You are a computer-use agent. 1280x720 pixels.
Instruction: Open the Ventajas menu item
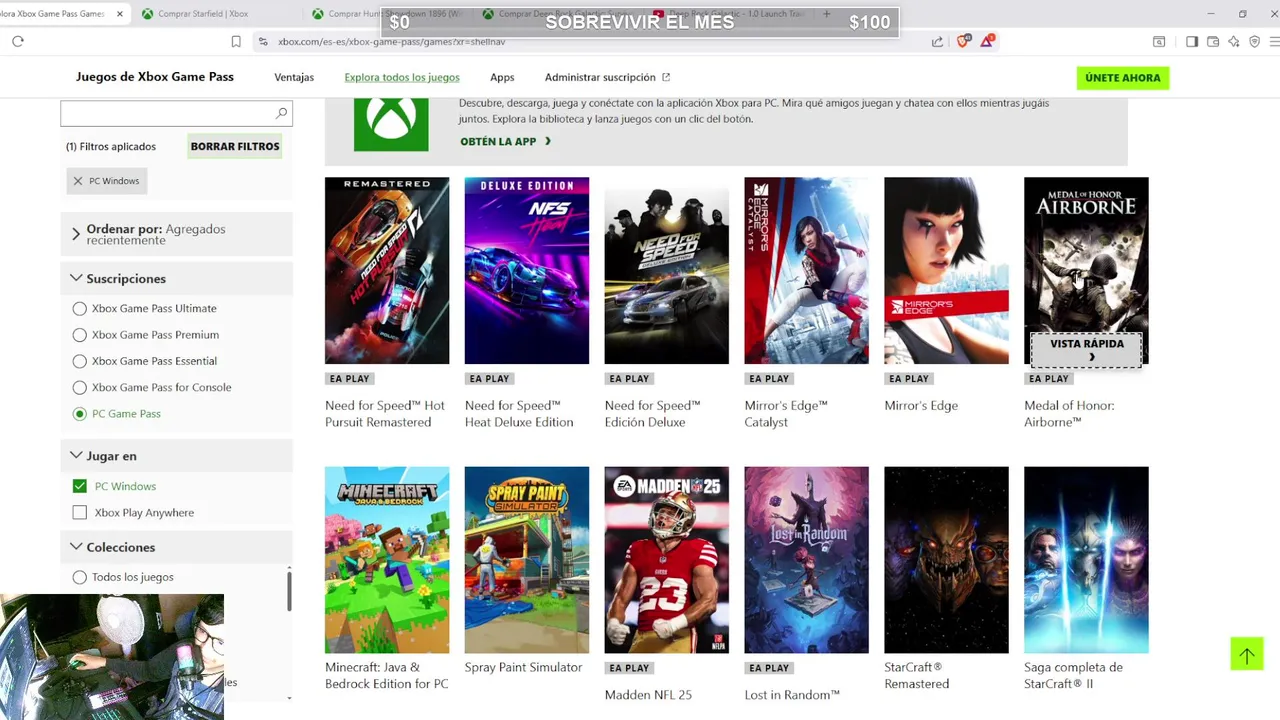[x=294, y=77]
